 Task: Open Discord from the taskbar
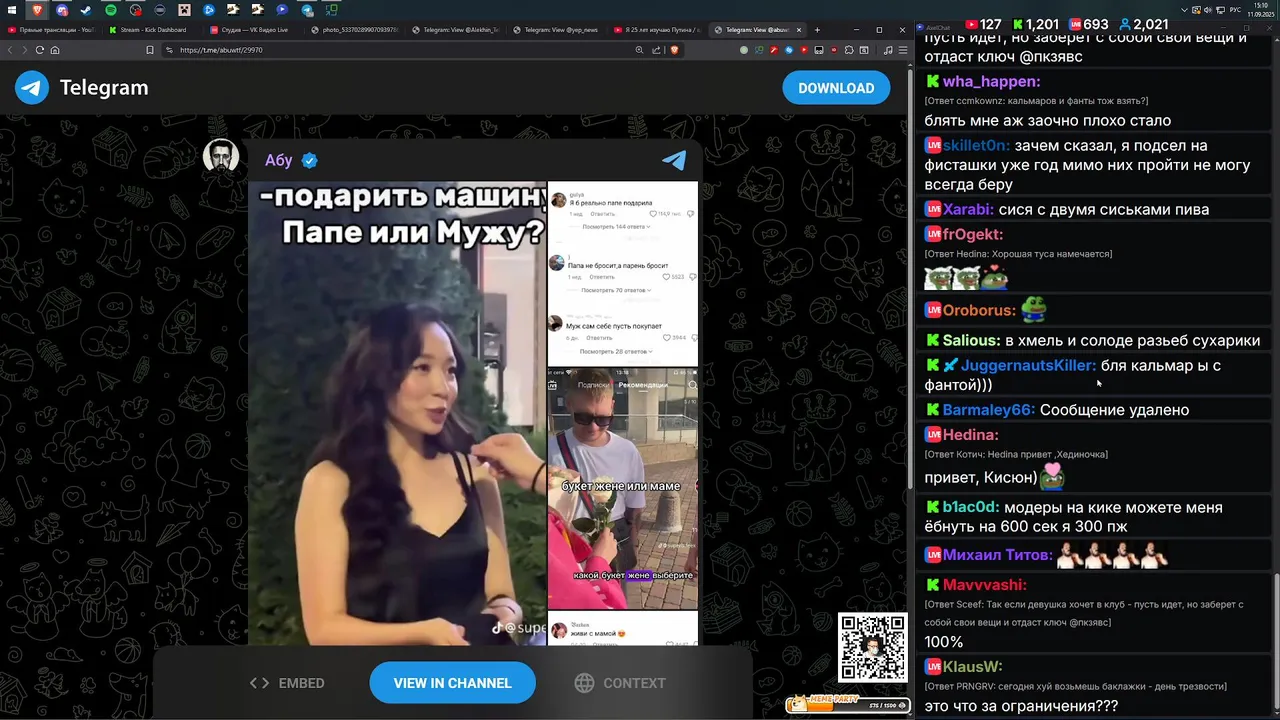(62, 9)
